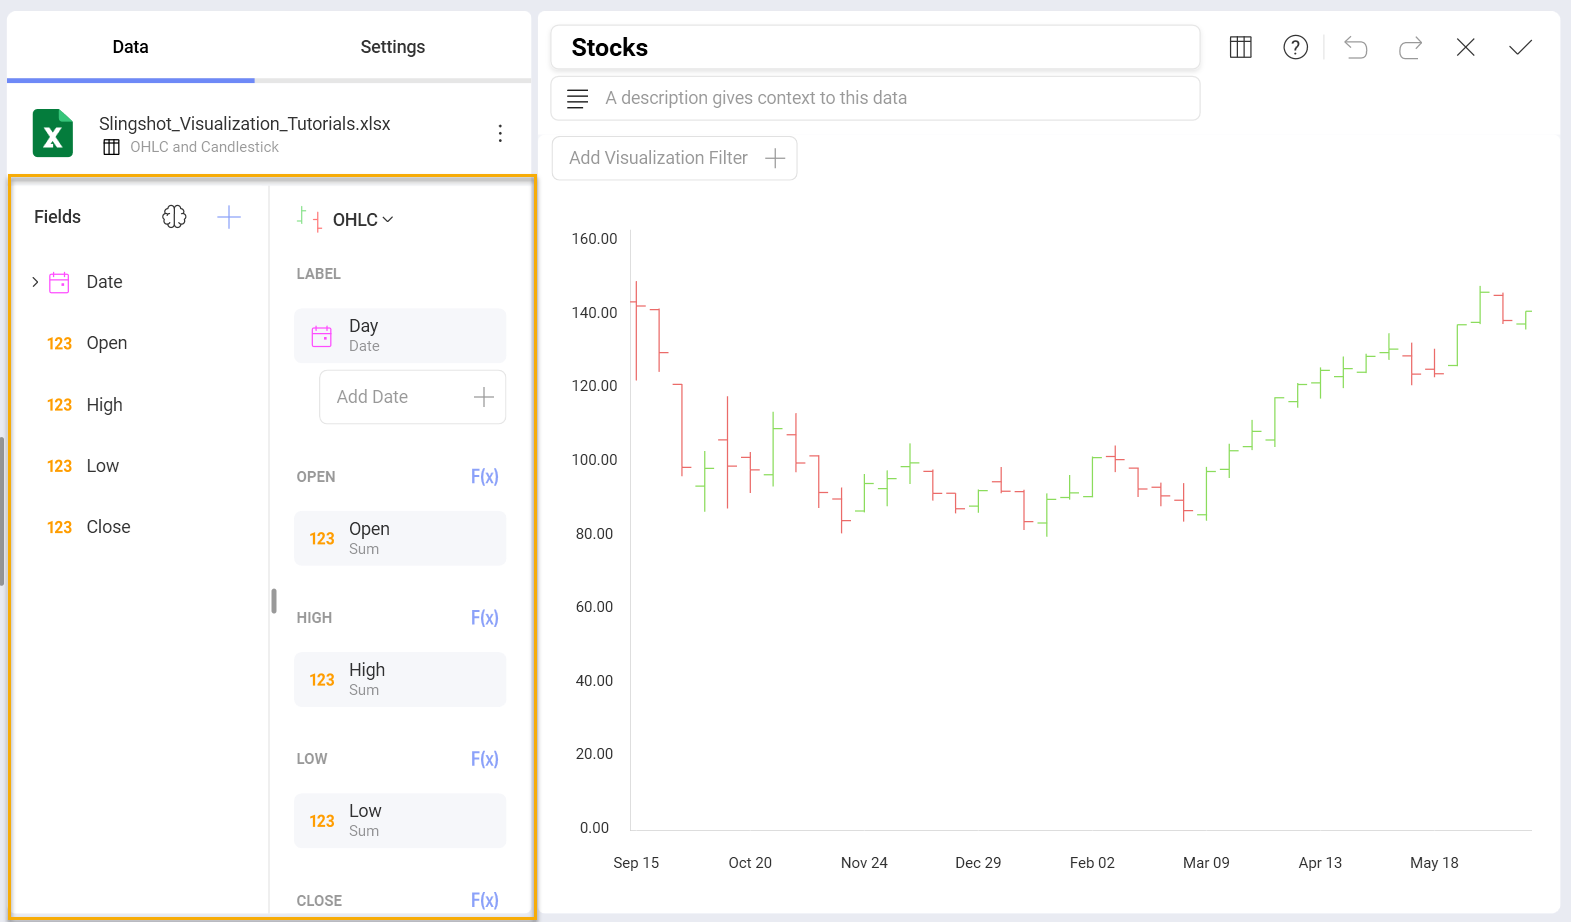Click the Add Visualization Filter button
1571x922 pixels.
675,158
